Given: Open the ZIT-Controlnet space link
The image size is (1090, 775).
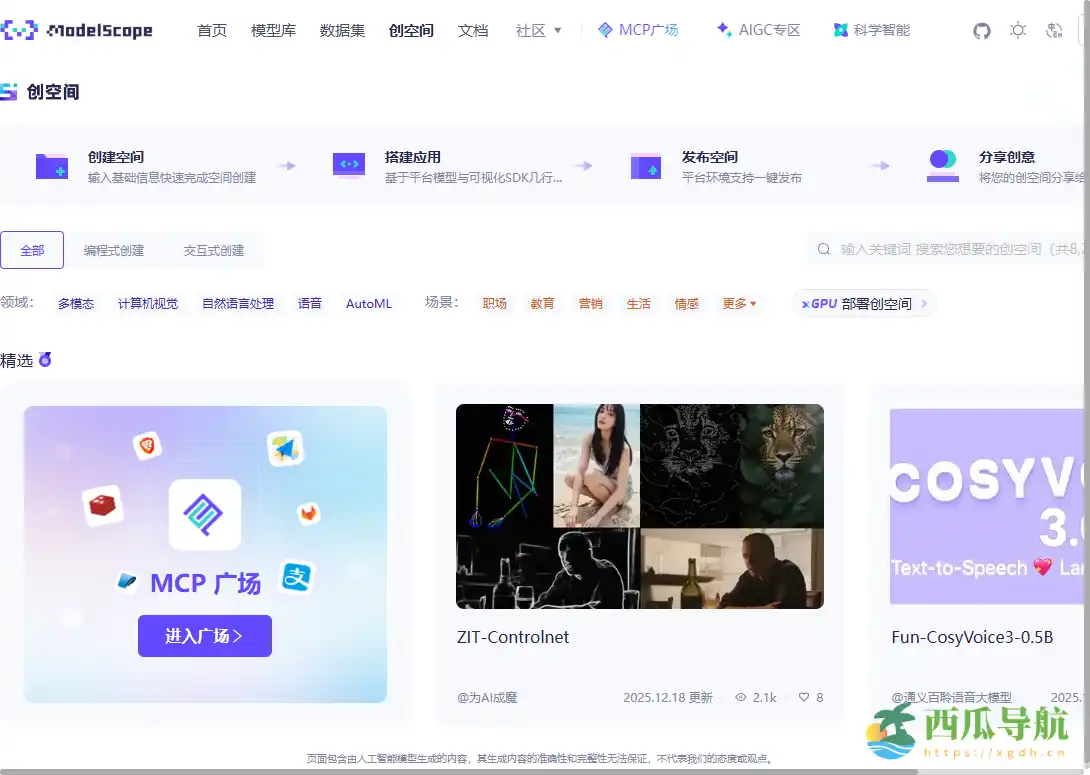Looking at the screenshot, I should point(512,637).
